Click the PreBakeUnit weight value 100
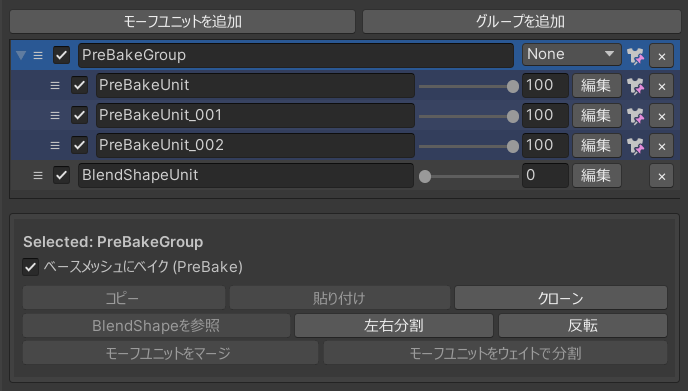Viewport: 688px width, 391px height. 545,85
